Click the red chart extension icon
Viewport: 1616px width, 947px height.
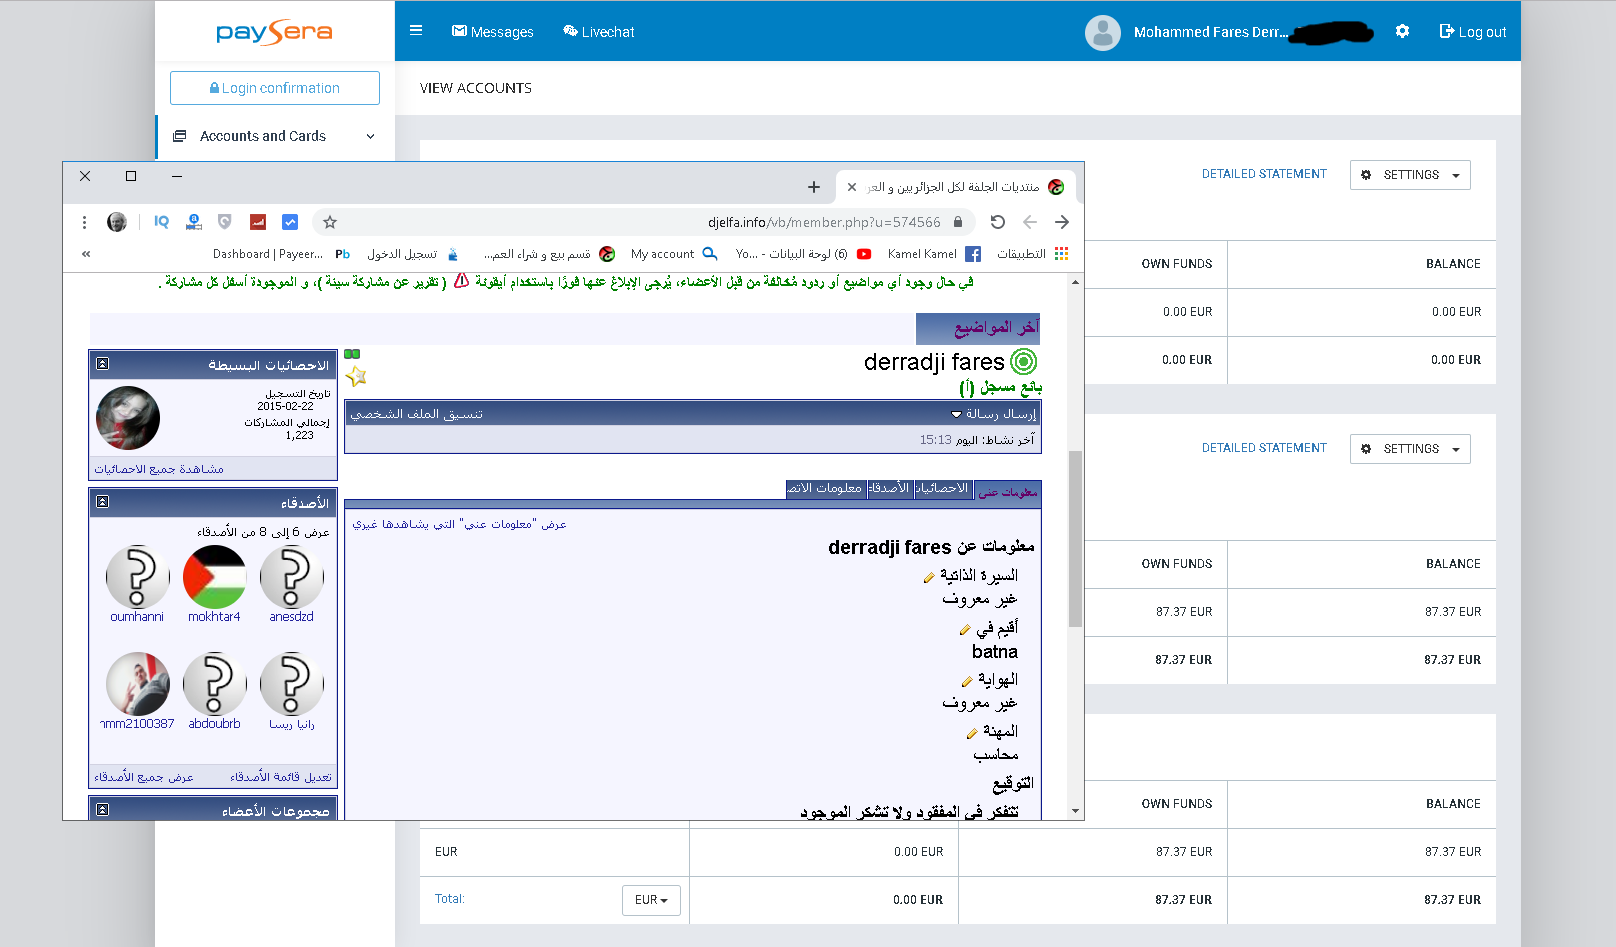pos(258,222)
